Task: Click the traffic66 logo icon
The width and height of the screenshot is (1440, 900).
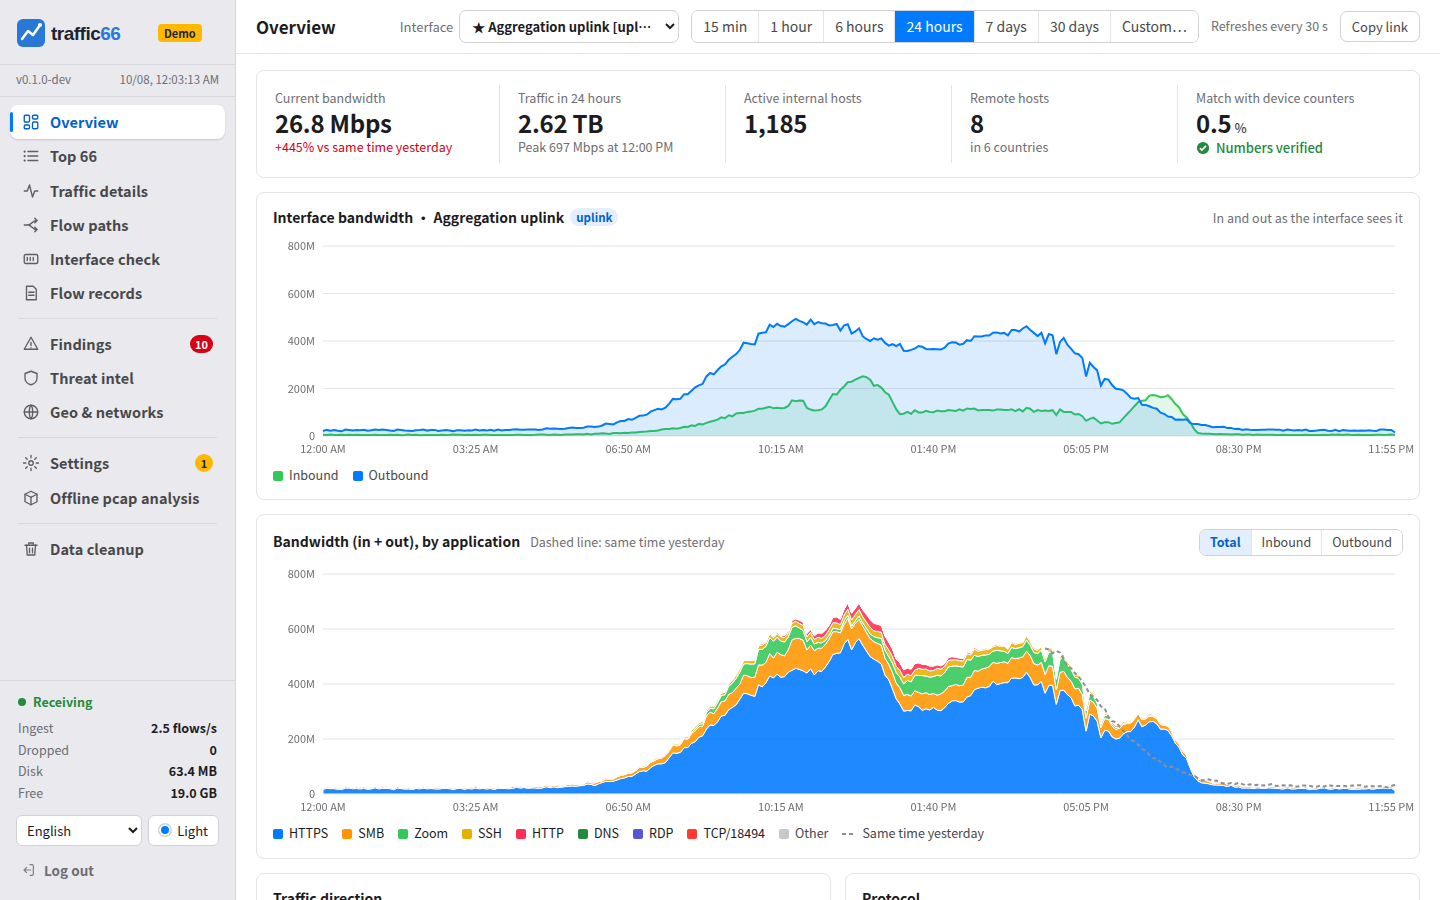Action: coord(31,33)
